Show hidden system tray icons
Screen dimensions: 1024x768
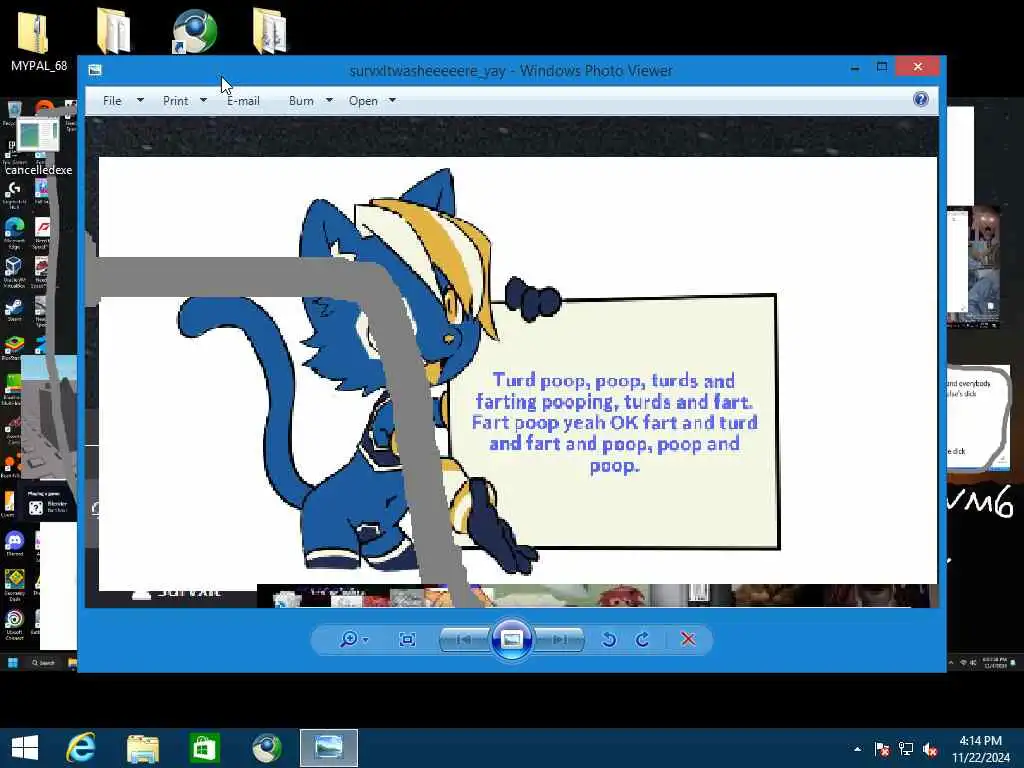point(857,749)
